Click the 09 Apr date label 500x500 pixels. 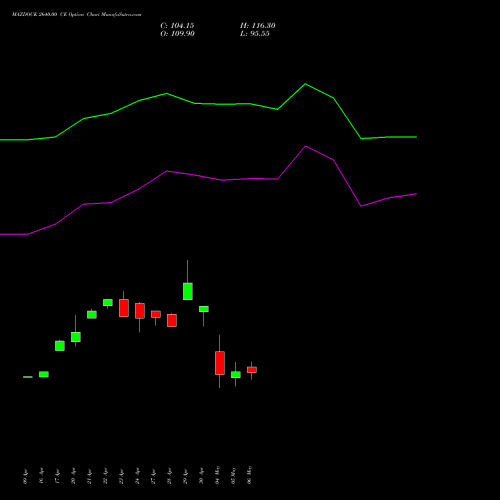tap(26, 476)
